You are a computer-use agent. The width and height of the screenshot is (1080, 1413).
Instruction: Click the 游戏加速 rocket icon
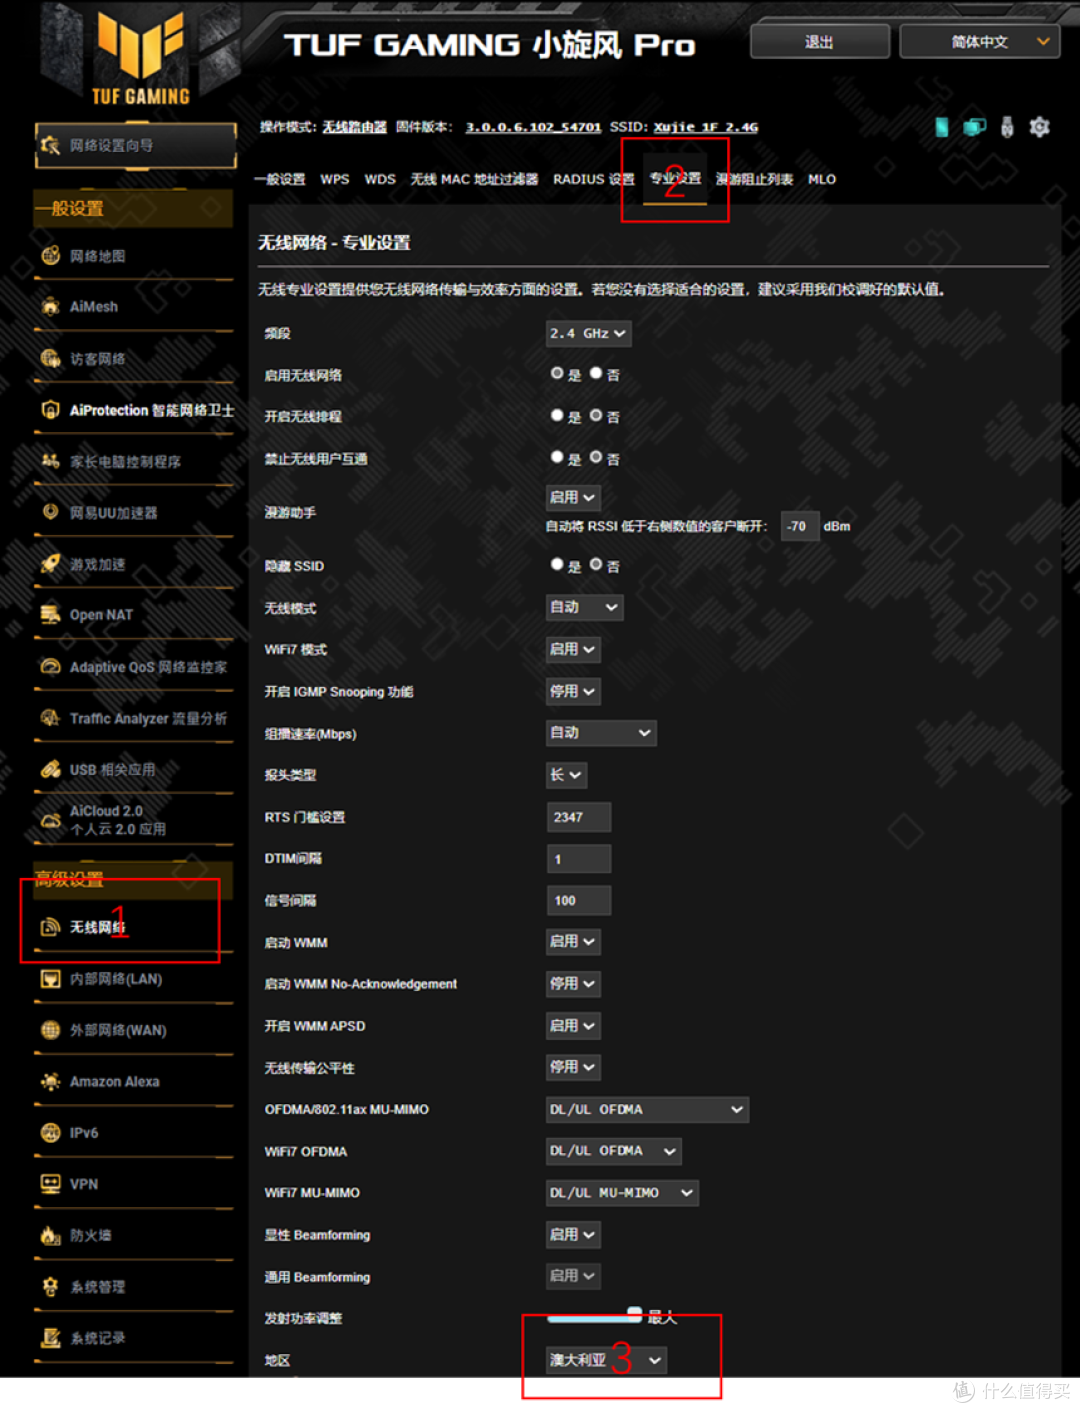[x=50, y=564]
